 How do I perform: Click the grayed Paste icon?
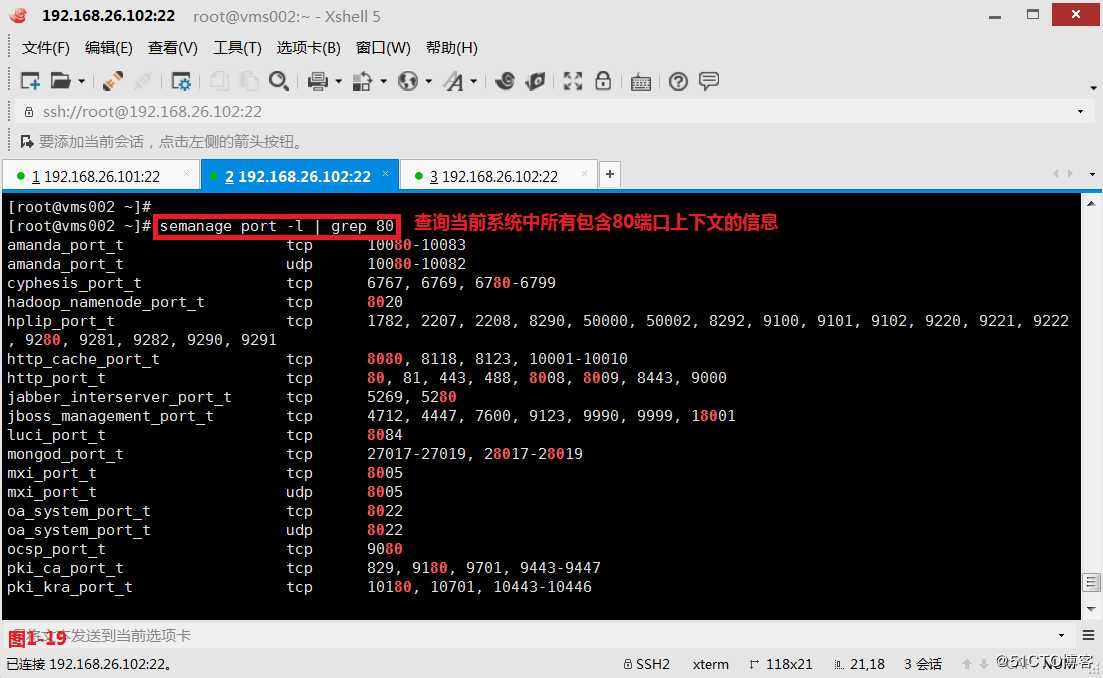tap(249, 82)
